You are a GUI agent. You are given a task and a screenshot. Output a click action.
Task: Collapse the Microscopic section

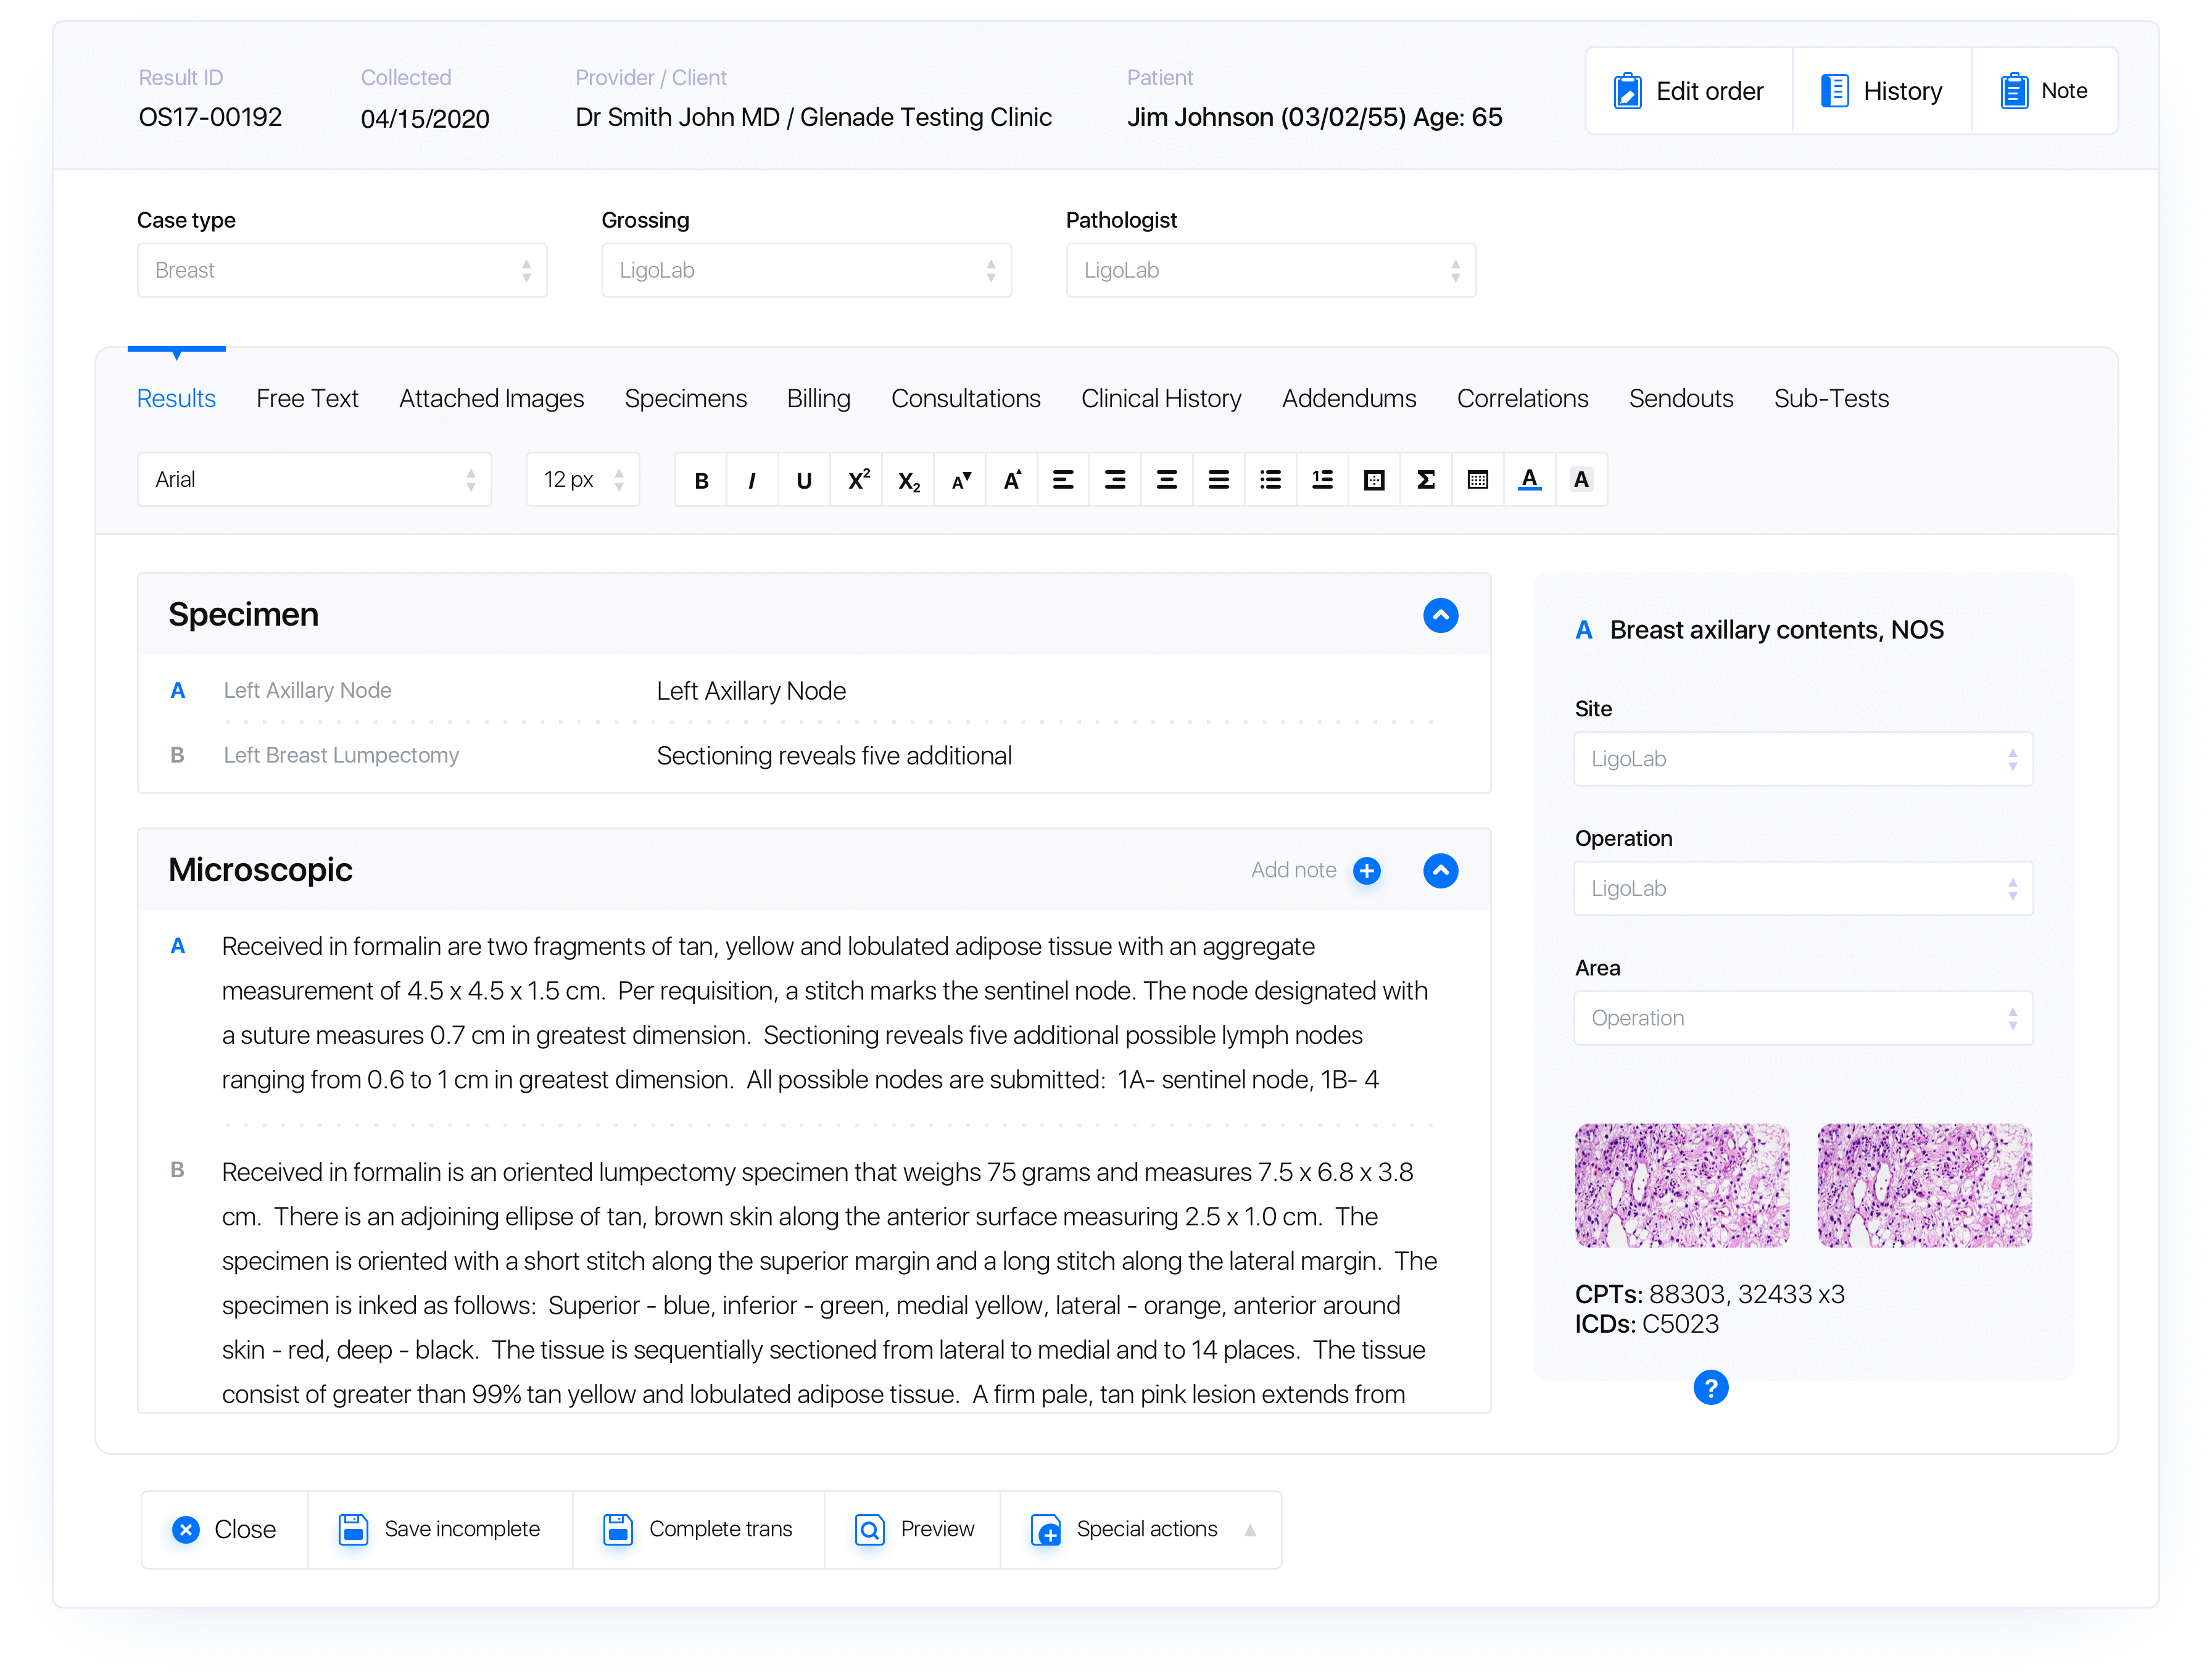[1441, 871]
